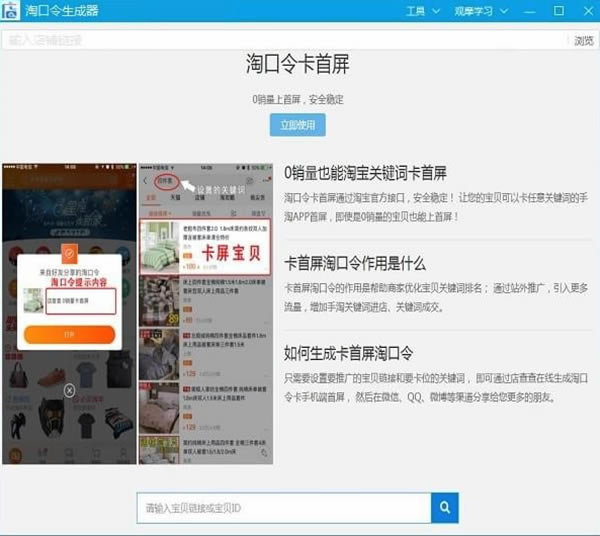Expand the 观摩学习 dropdown menu

(x=481, y=11)
